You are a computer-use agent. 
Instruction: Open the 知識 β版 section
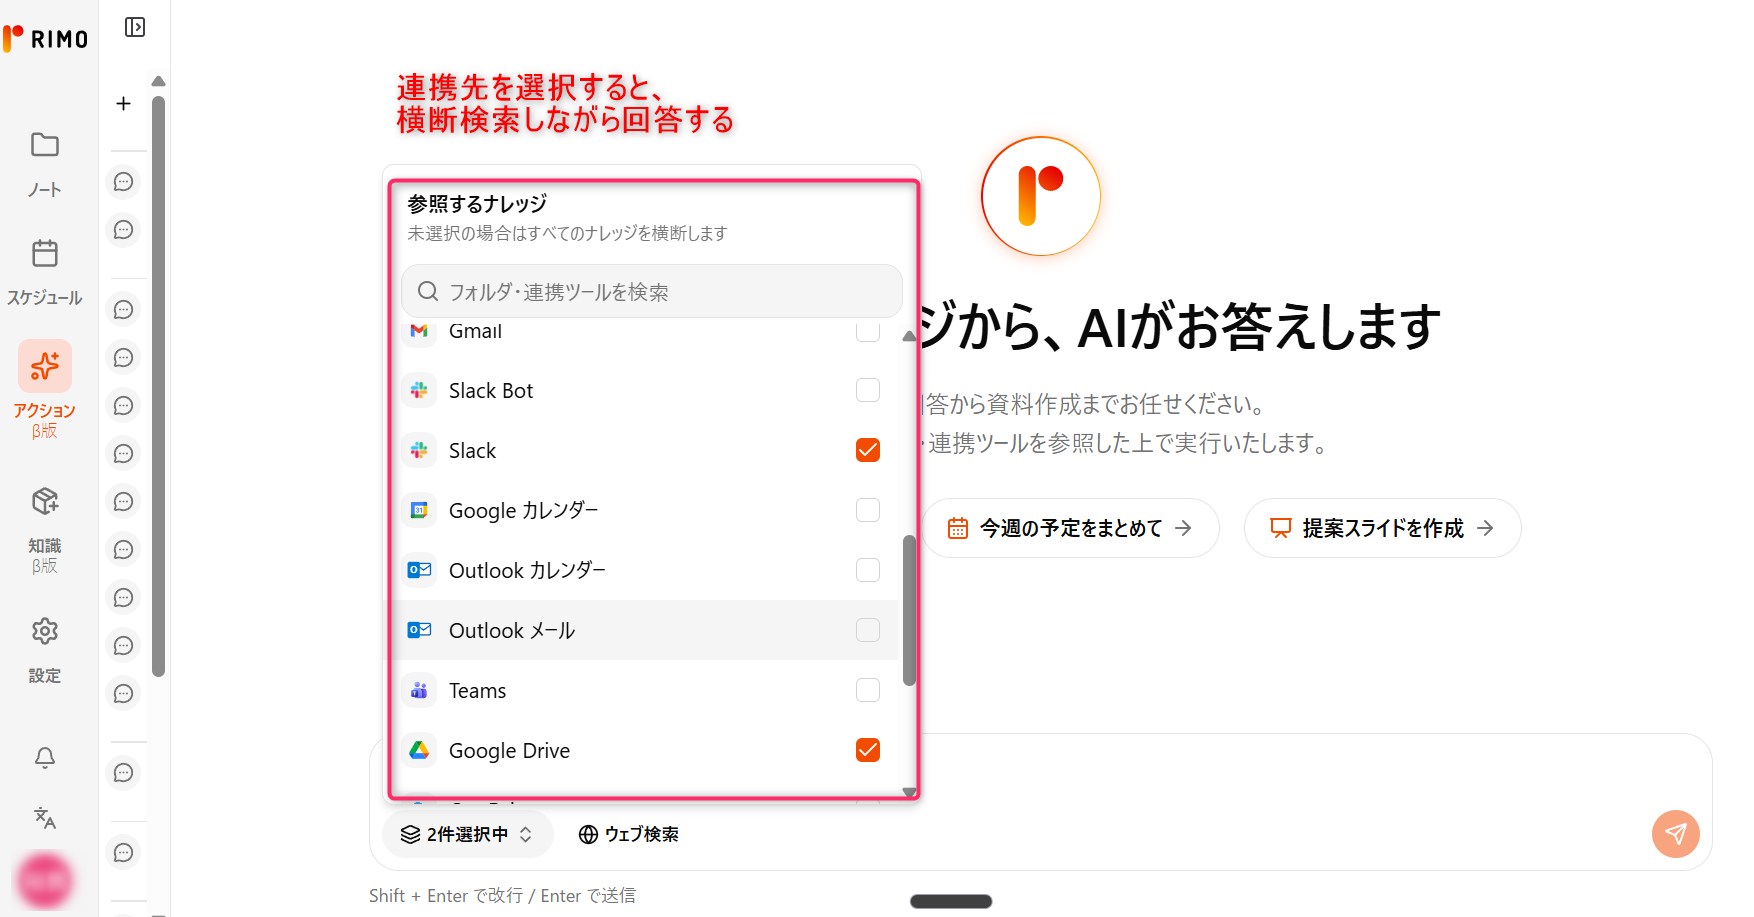pyautogui.click(x=45, y=529)
